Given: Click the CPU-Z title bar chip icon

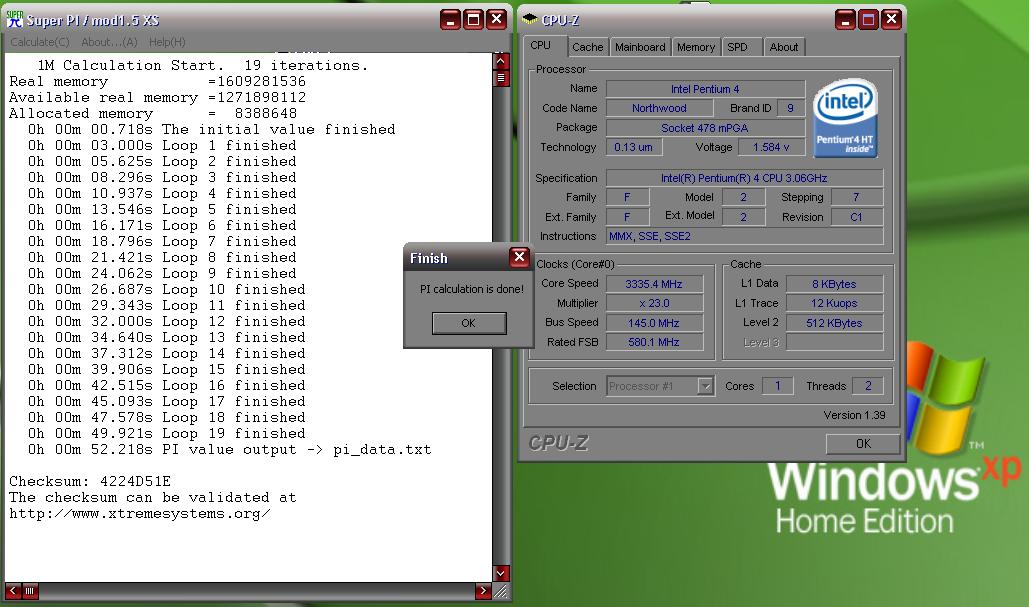Looking at the screenshot, I should click(x=529, y=20).
